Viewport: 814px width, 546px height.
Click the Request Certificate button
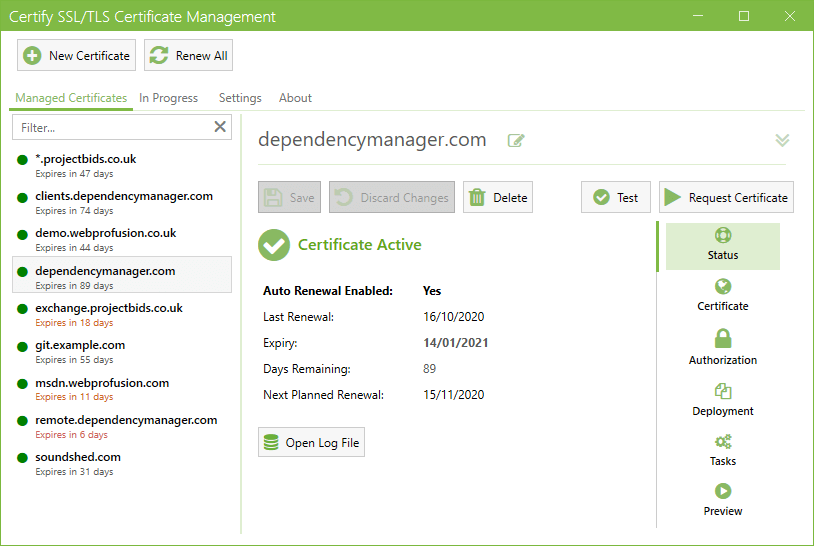coord(726,198)
